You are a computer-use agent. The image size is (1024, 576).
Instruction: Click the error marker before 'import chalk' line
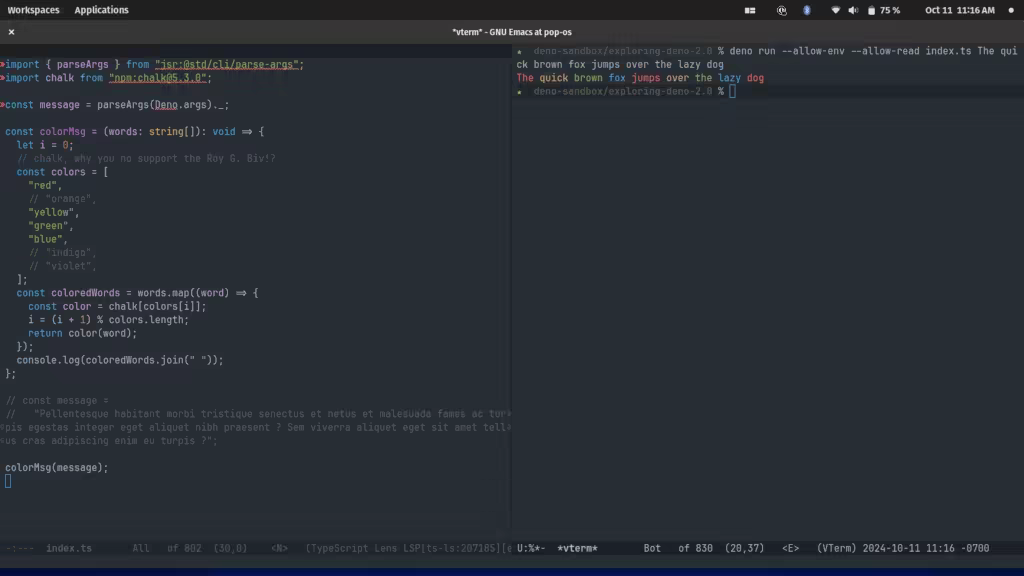click(3, 78)
